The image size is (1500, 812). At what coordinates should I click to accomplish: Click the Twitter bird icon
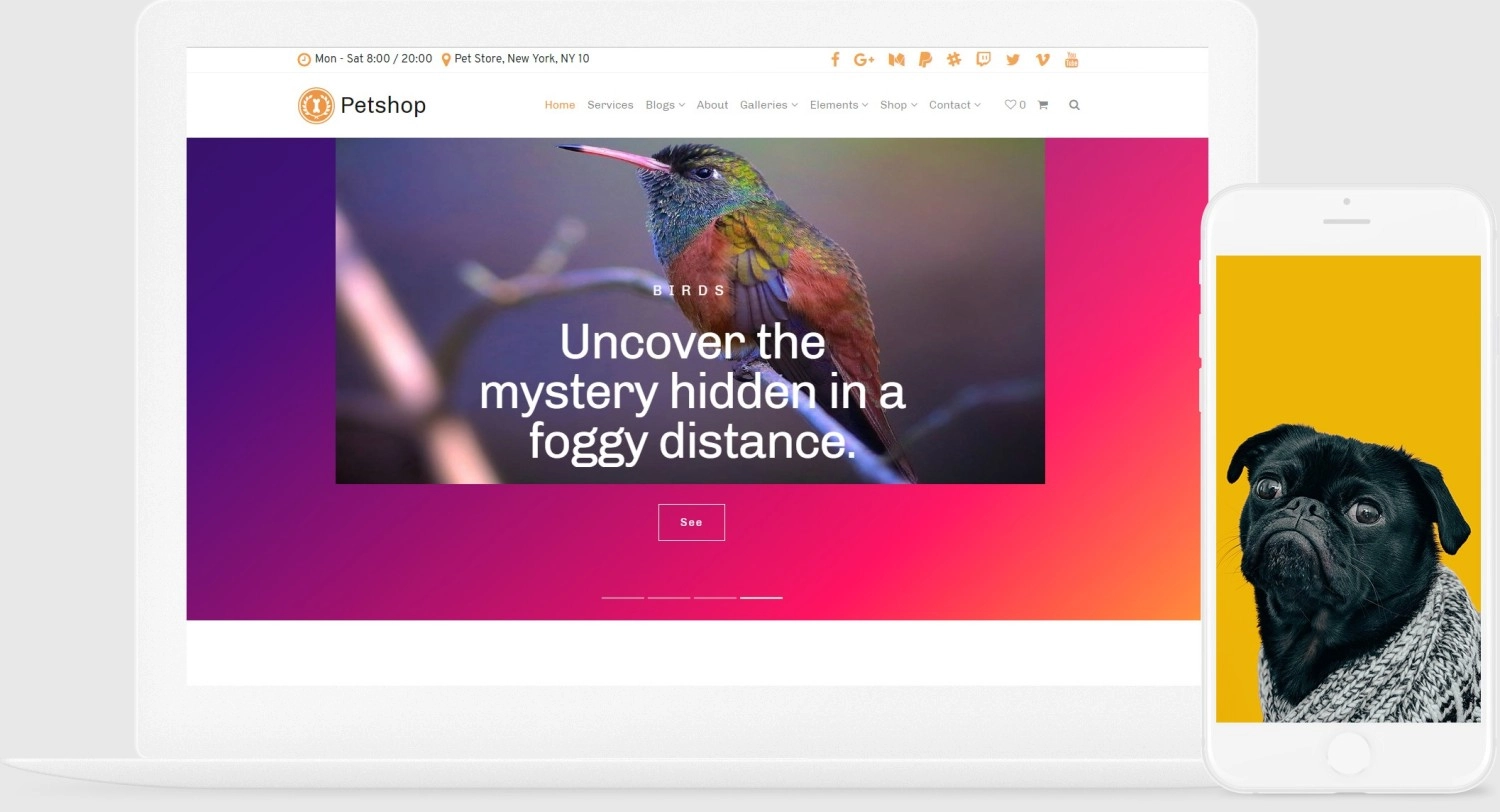[1013, 60]
